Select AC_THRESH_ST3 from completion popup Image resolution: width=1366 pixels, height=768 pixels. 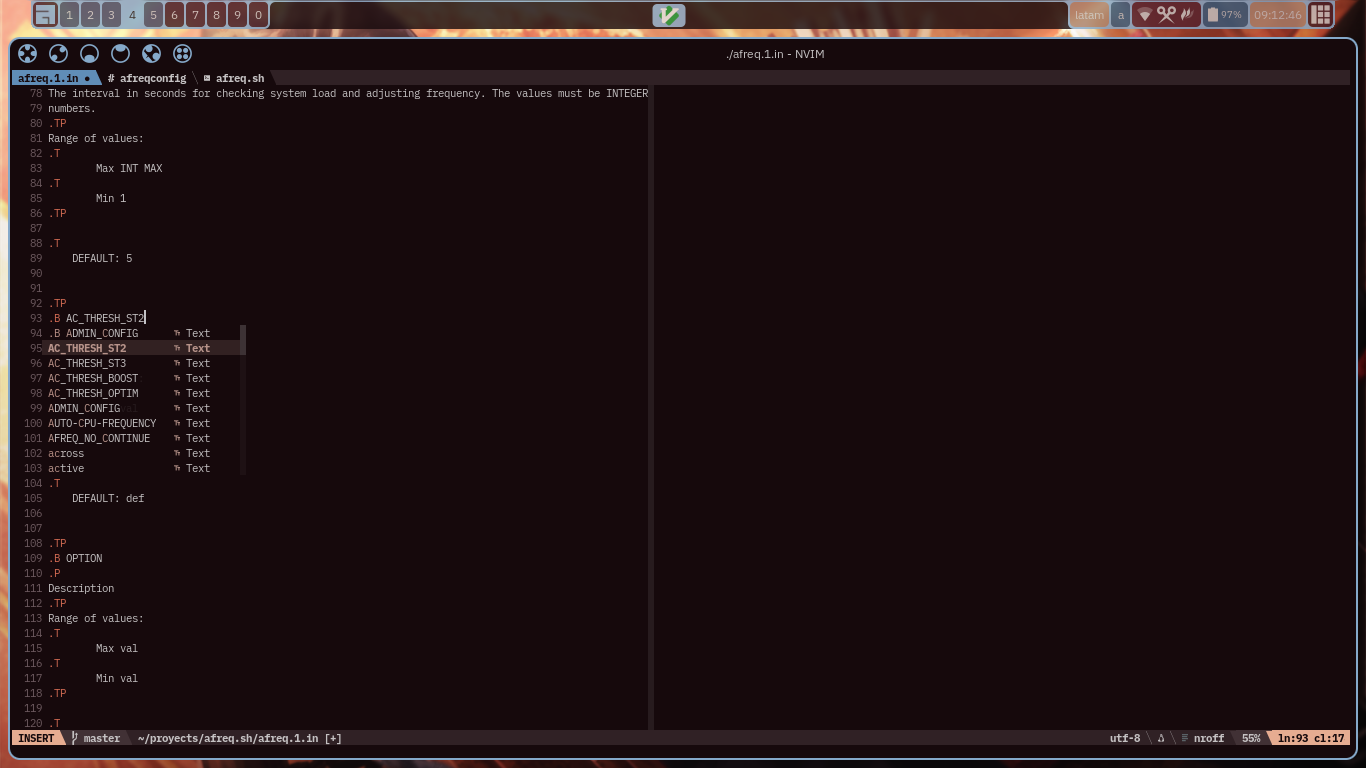click(87, 363)
